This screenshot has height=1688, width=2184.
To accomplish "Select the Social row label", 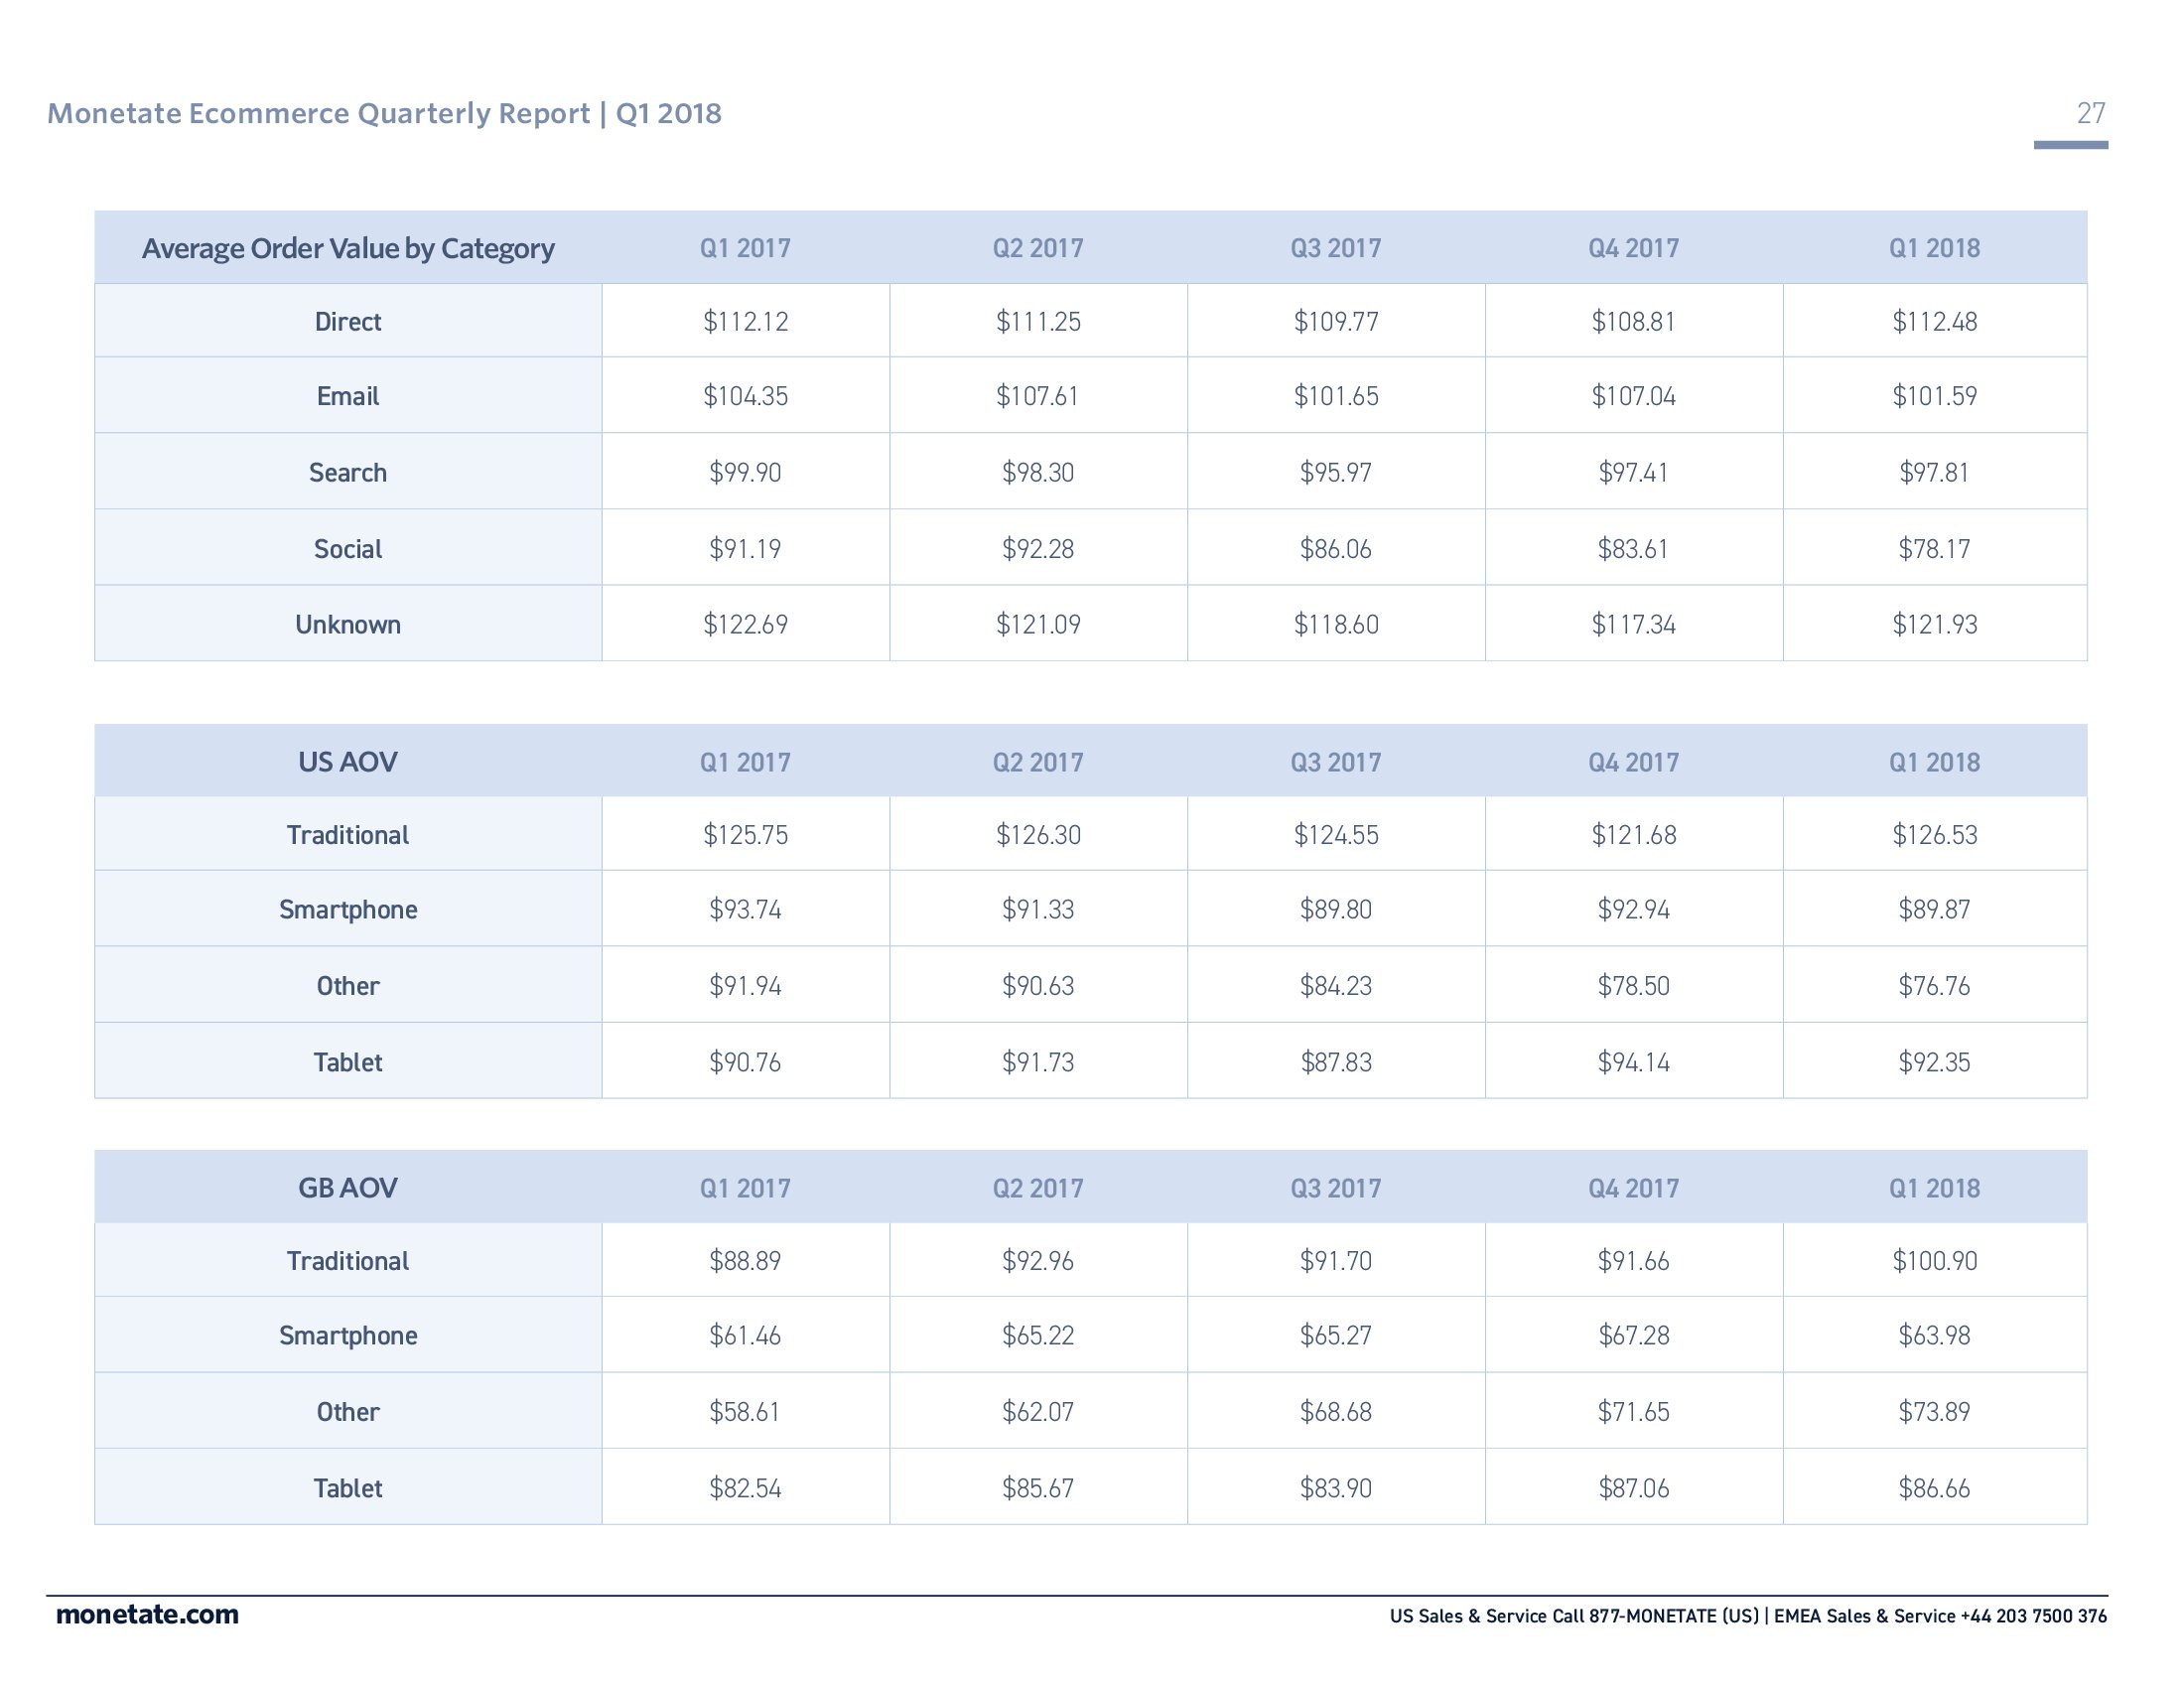I will click(x=348, y=549).
